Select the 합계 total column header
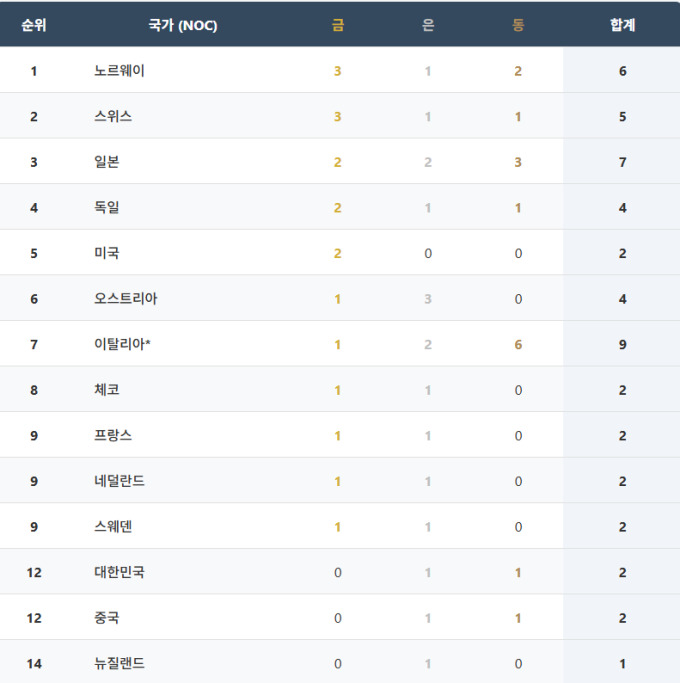 pos(622,25)
